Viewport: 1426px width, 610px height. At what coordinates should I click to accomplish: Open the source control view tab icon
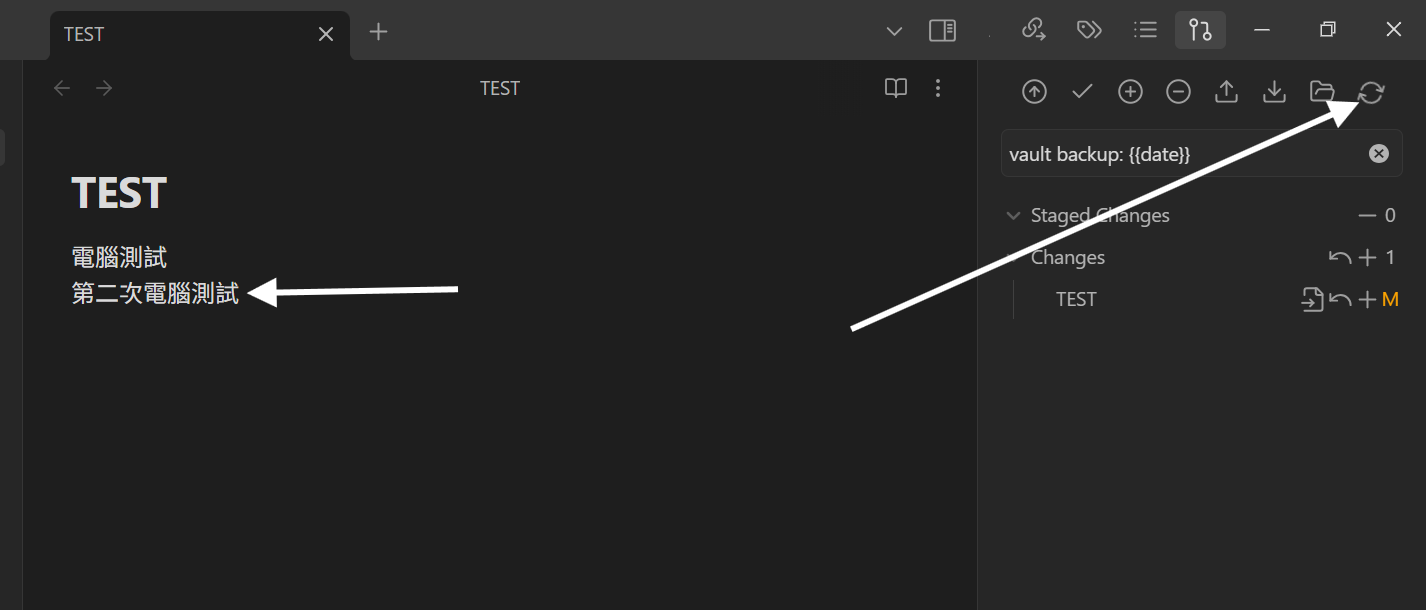coord(1200,30)
